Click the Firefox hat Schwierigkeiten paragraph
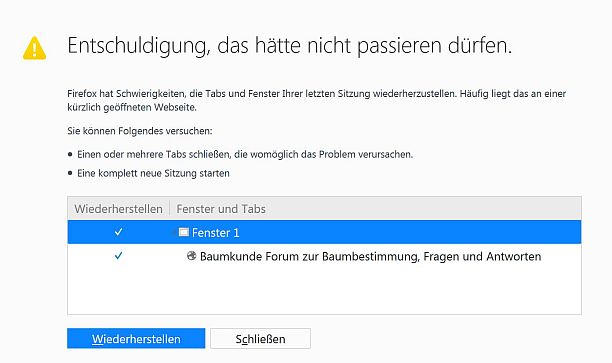The width and height of the screenshot is (612, 363). (317, 100)
